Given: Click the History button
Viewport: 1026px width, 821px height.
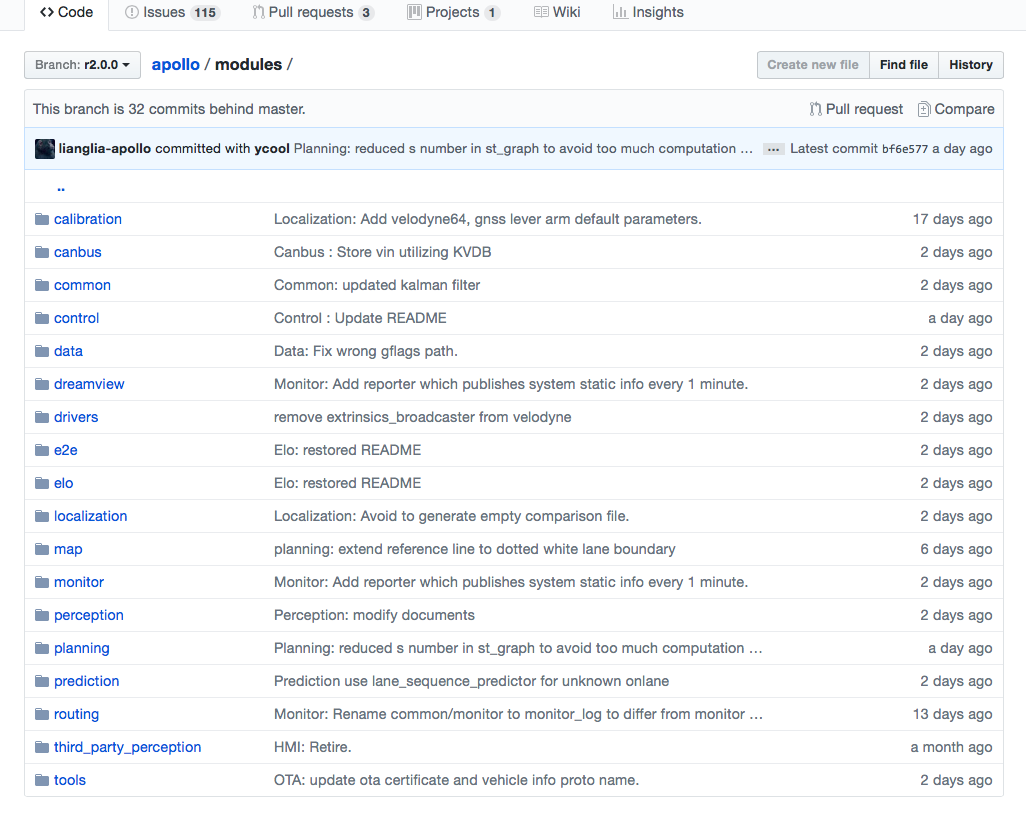Looking at the screenshot, I should [x=970, y=65].
